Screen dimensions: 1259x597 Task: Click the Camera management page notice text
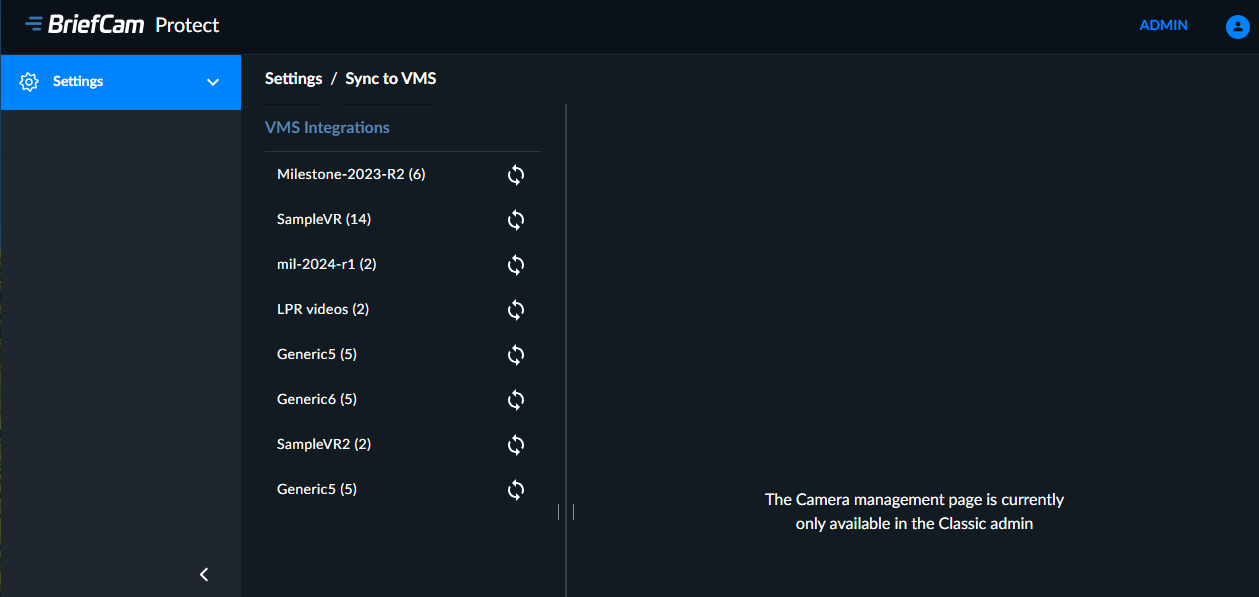pos(914,511)
